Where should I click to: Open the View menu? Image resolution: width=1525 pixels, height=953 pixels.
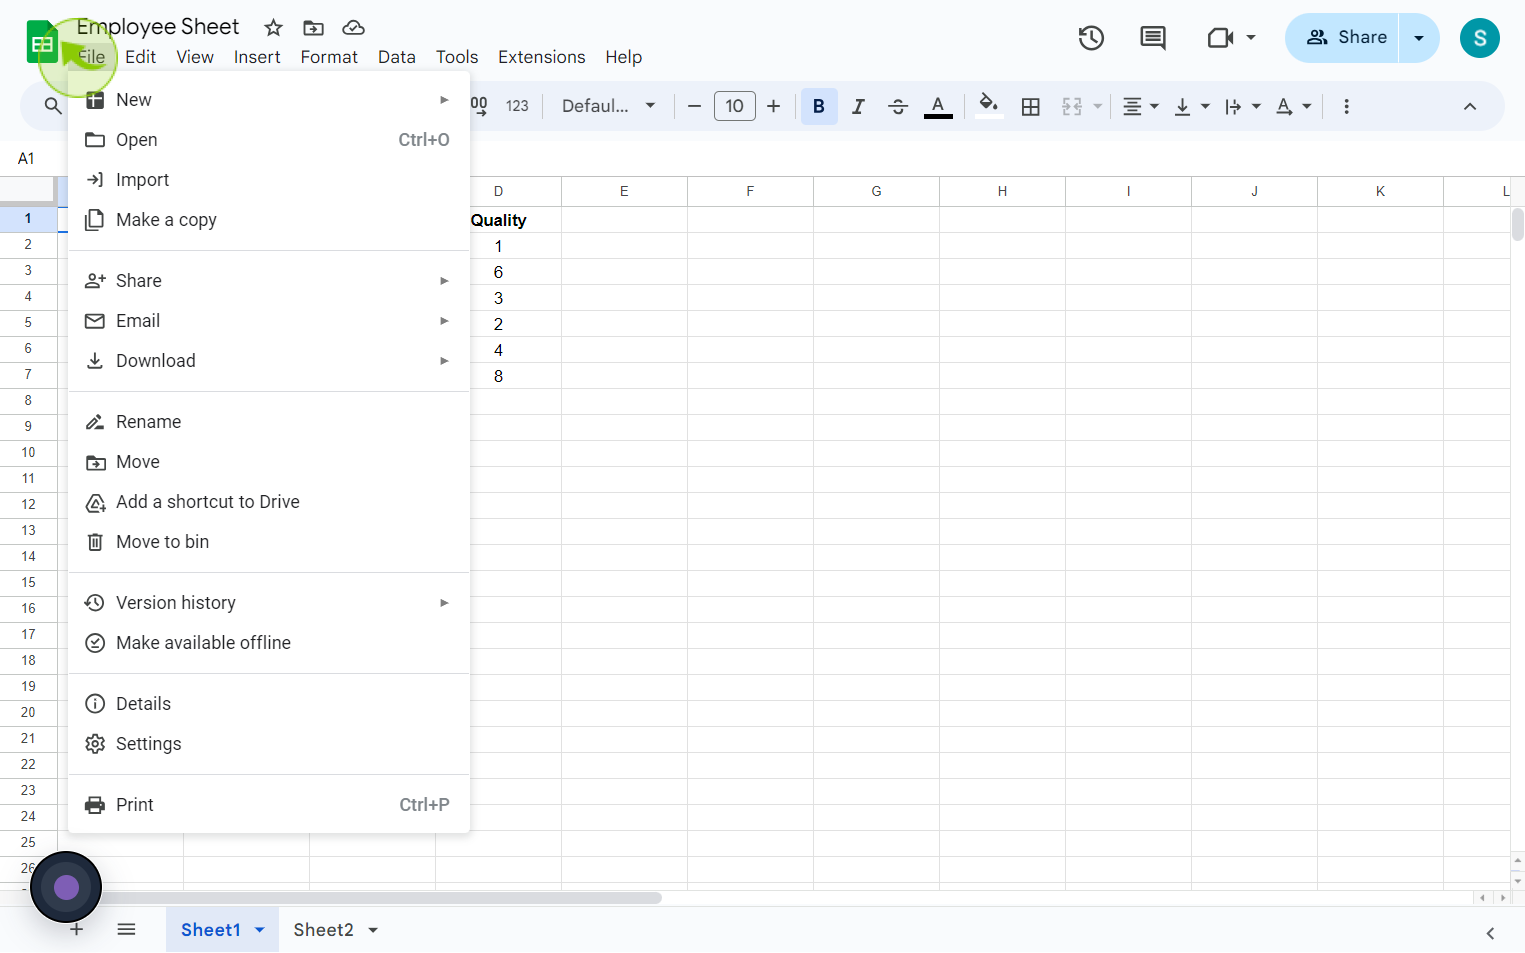[x=195, y=57]
